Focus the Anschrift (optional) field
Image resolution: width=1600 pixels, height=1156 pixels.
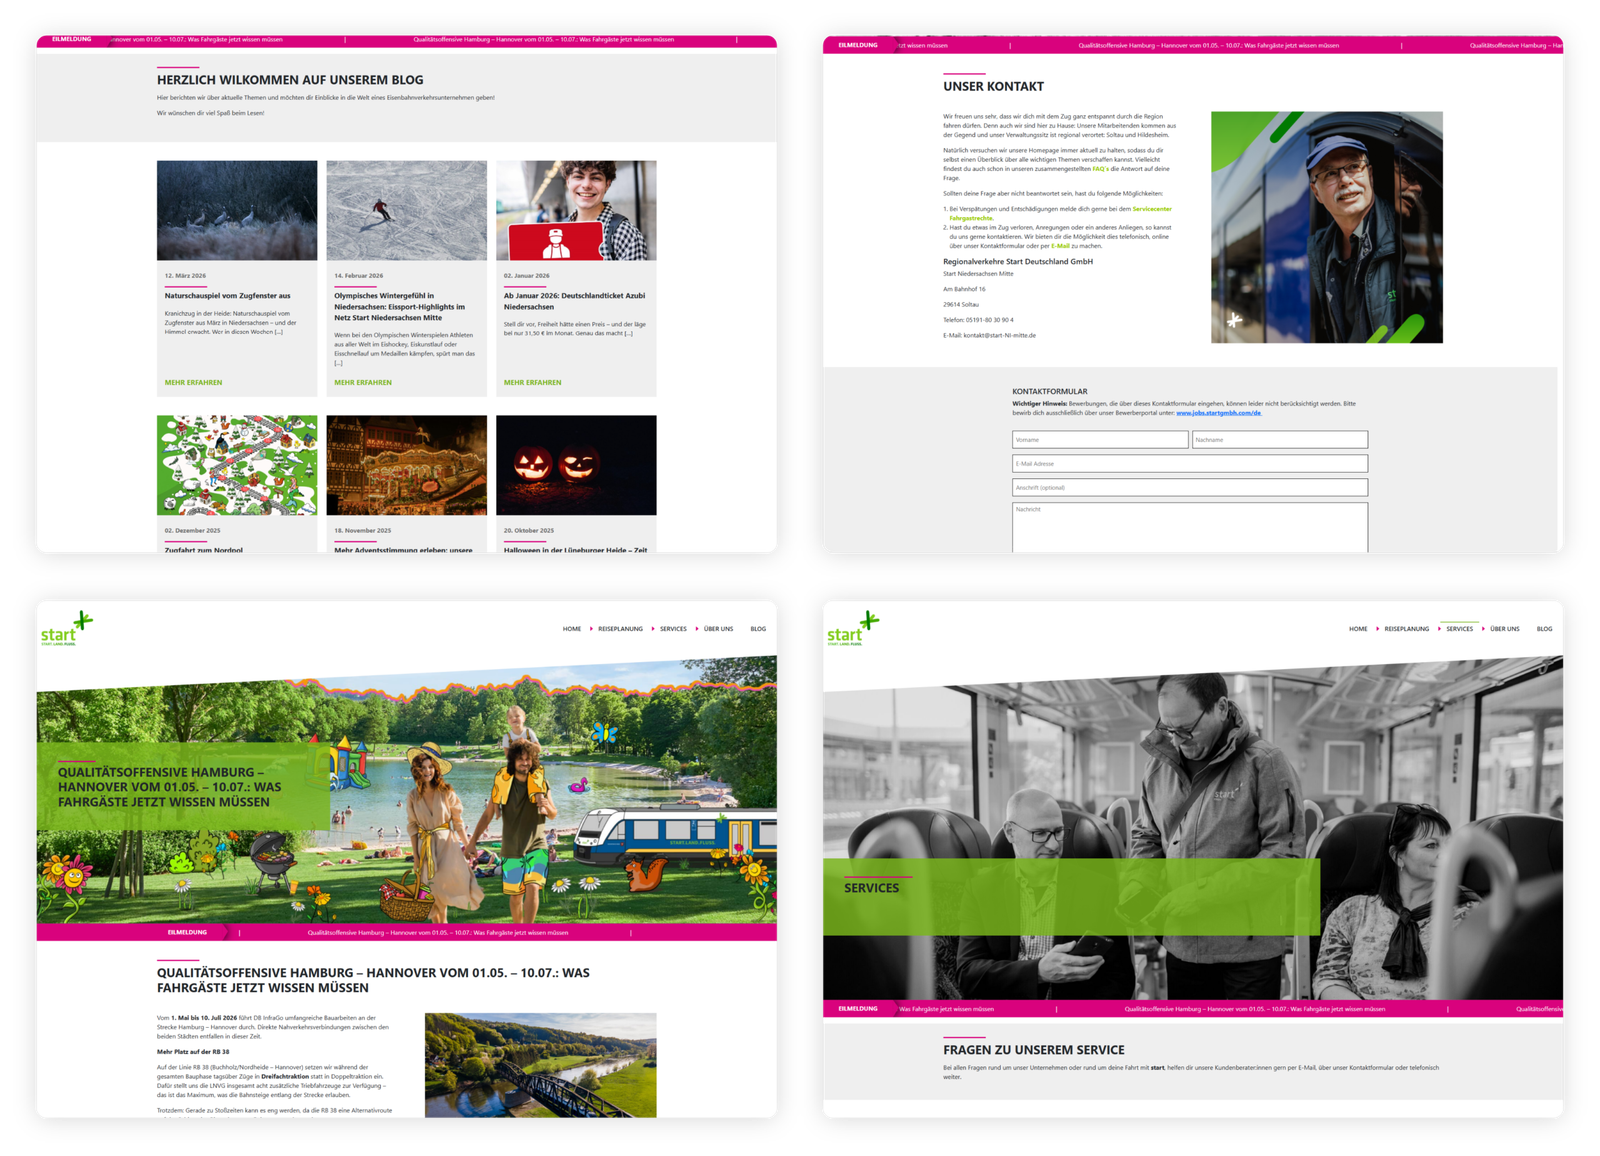(x=1190, y=488)
